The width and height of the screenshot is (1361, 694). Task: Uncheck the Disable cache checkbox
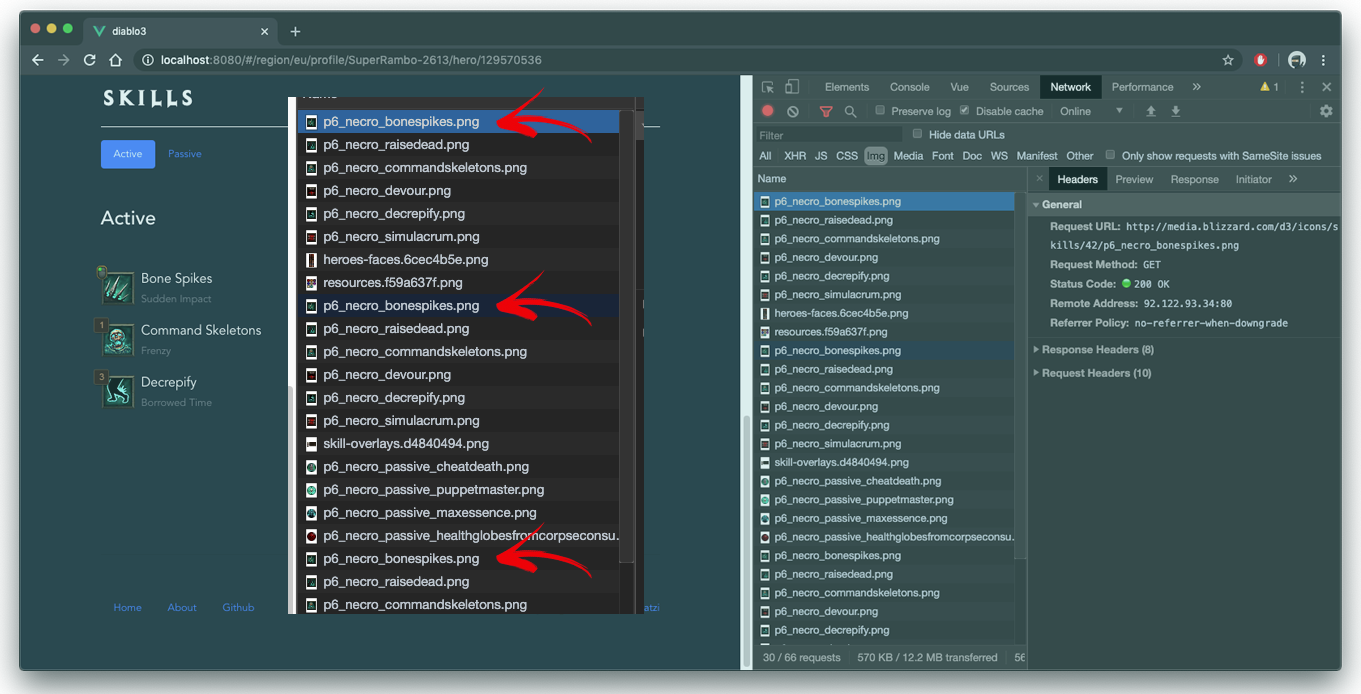click(x=965, y=111)
